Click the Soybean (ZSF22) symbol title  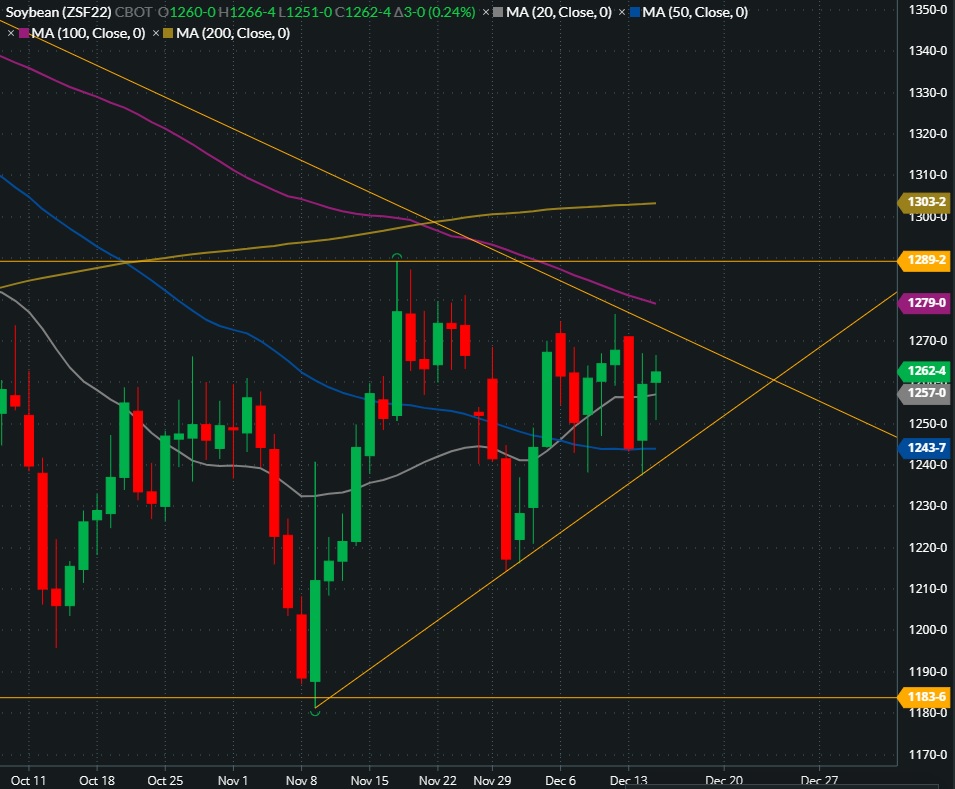point(55,13)
